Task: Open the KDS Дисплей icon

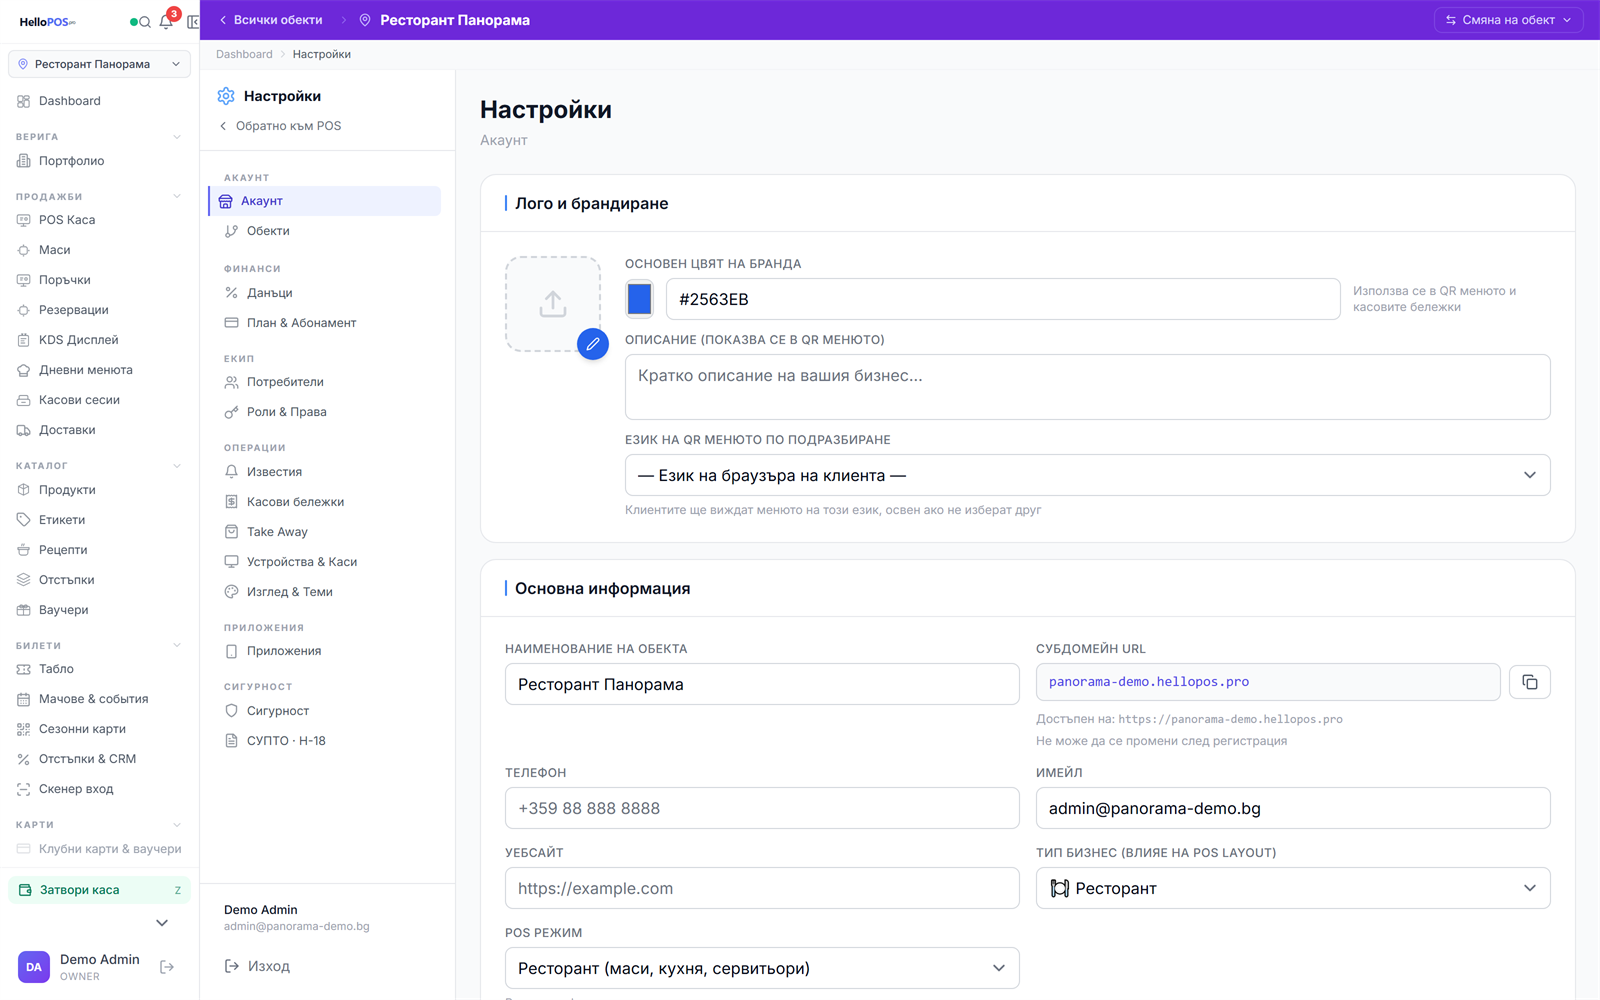Action: point(24,340)
